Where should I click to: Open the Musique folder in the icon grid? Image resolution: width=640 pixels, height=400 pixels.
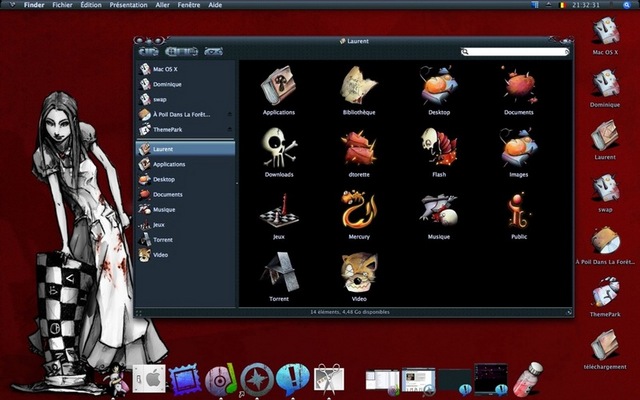tap(439, 210)
